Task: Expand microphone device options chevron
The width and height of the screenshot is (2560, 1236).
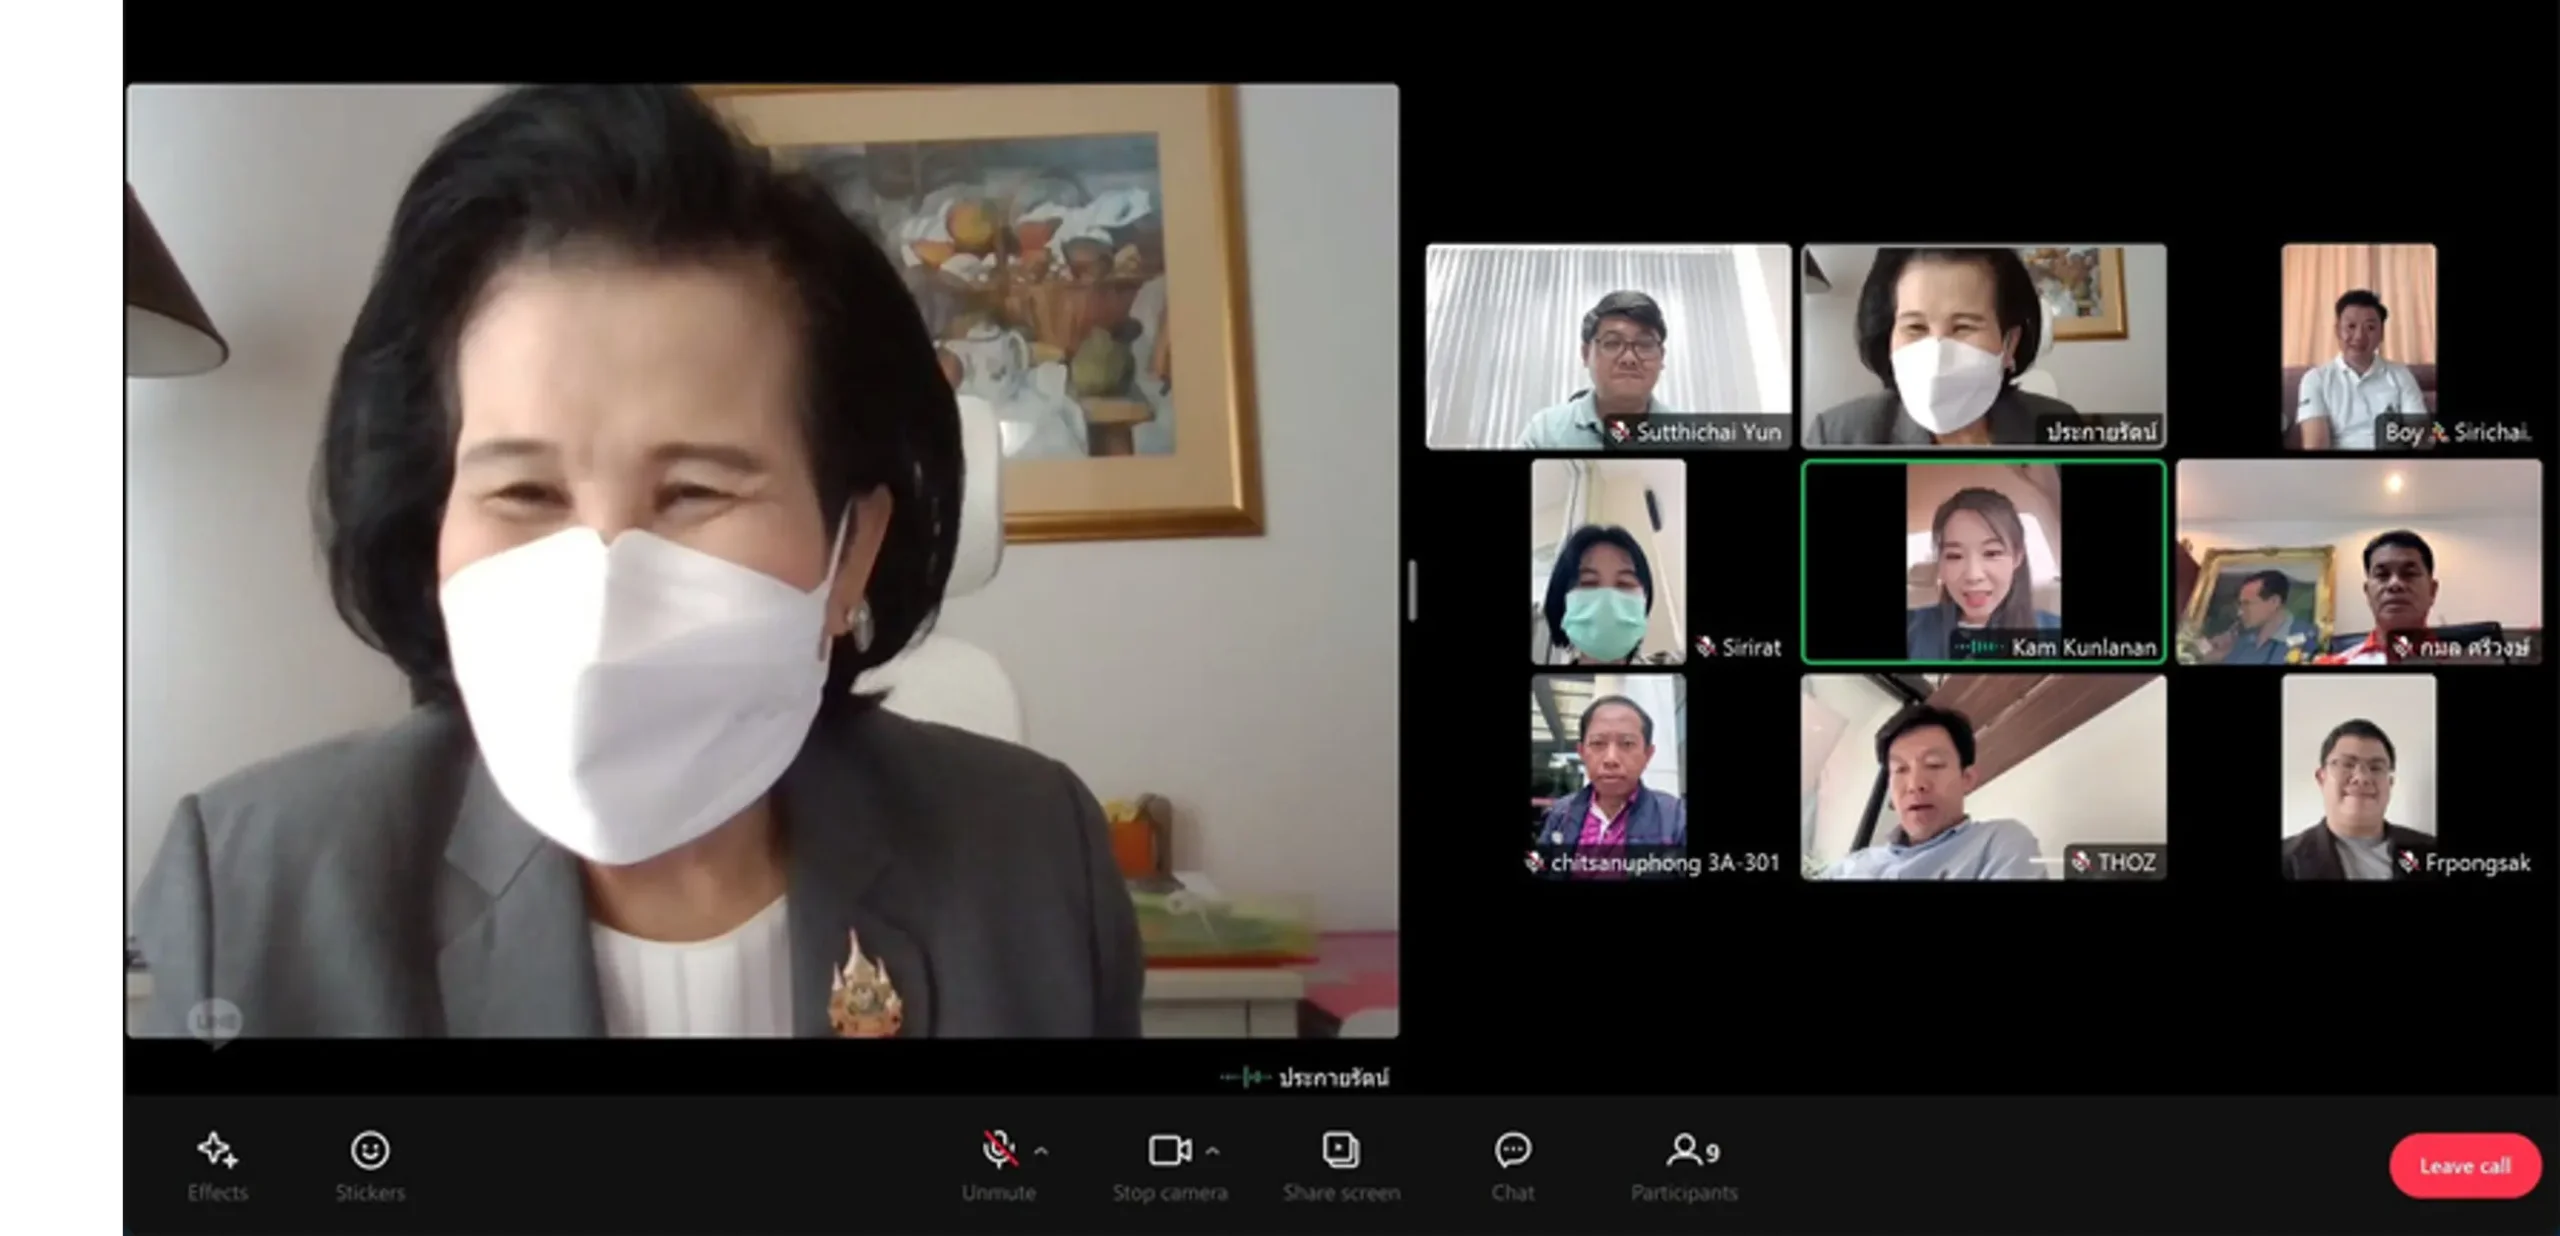Action: (1043, 1151)
